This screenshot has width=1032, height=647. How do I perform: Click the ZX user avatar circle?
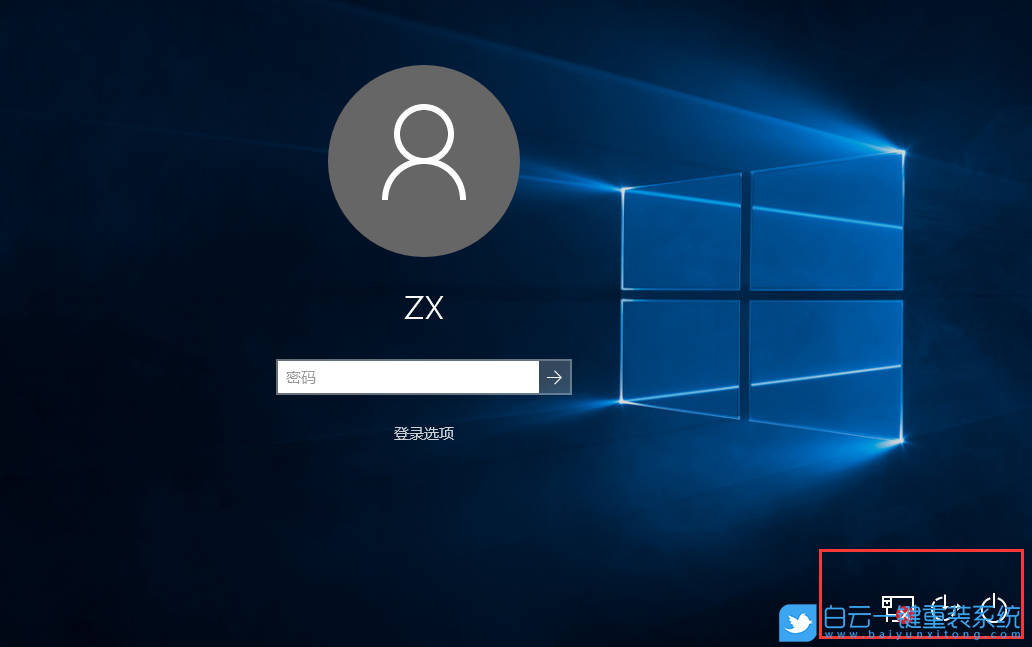tap(424, 160)
